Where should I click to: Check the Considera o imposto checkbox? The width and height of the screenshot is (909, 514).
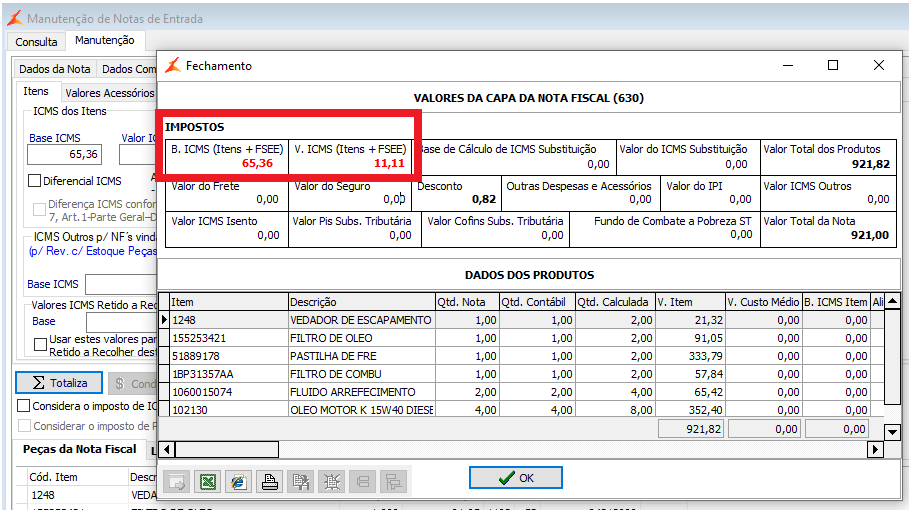pos(24,406)
